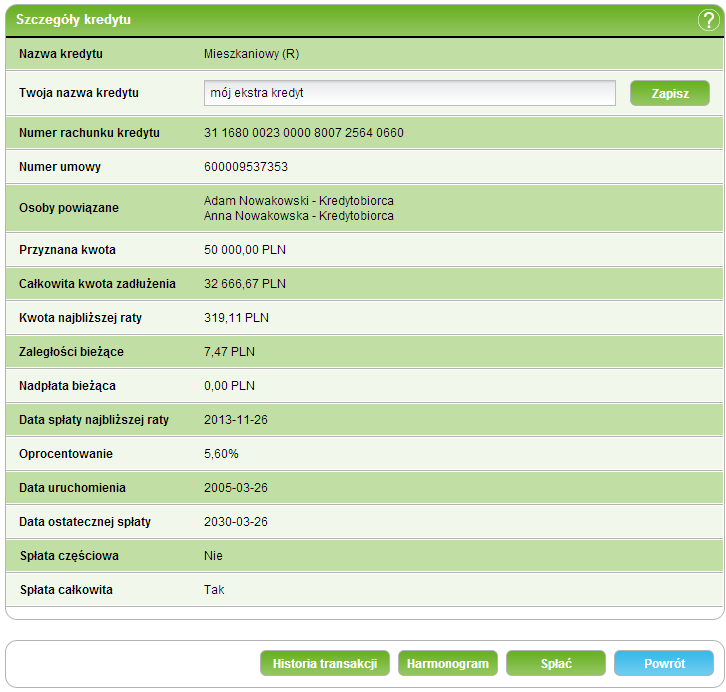Viewport: 726px width, 692px height.
Task: Open the Harmonogram schedule
Action: click(448, 663)
